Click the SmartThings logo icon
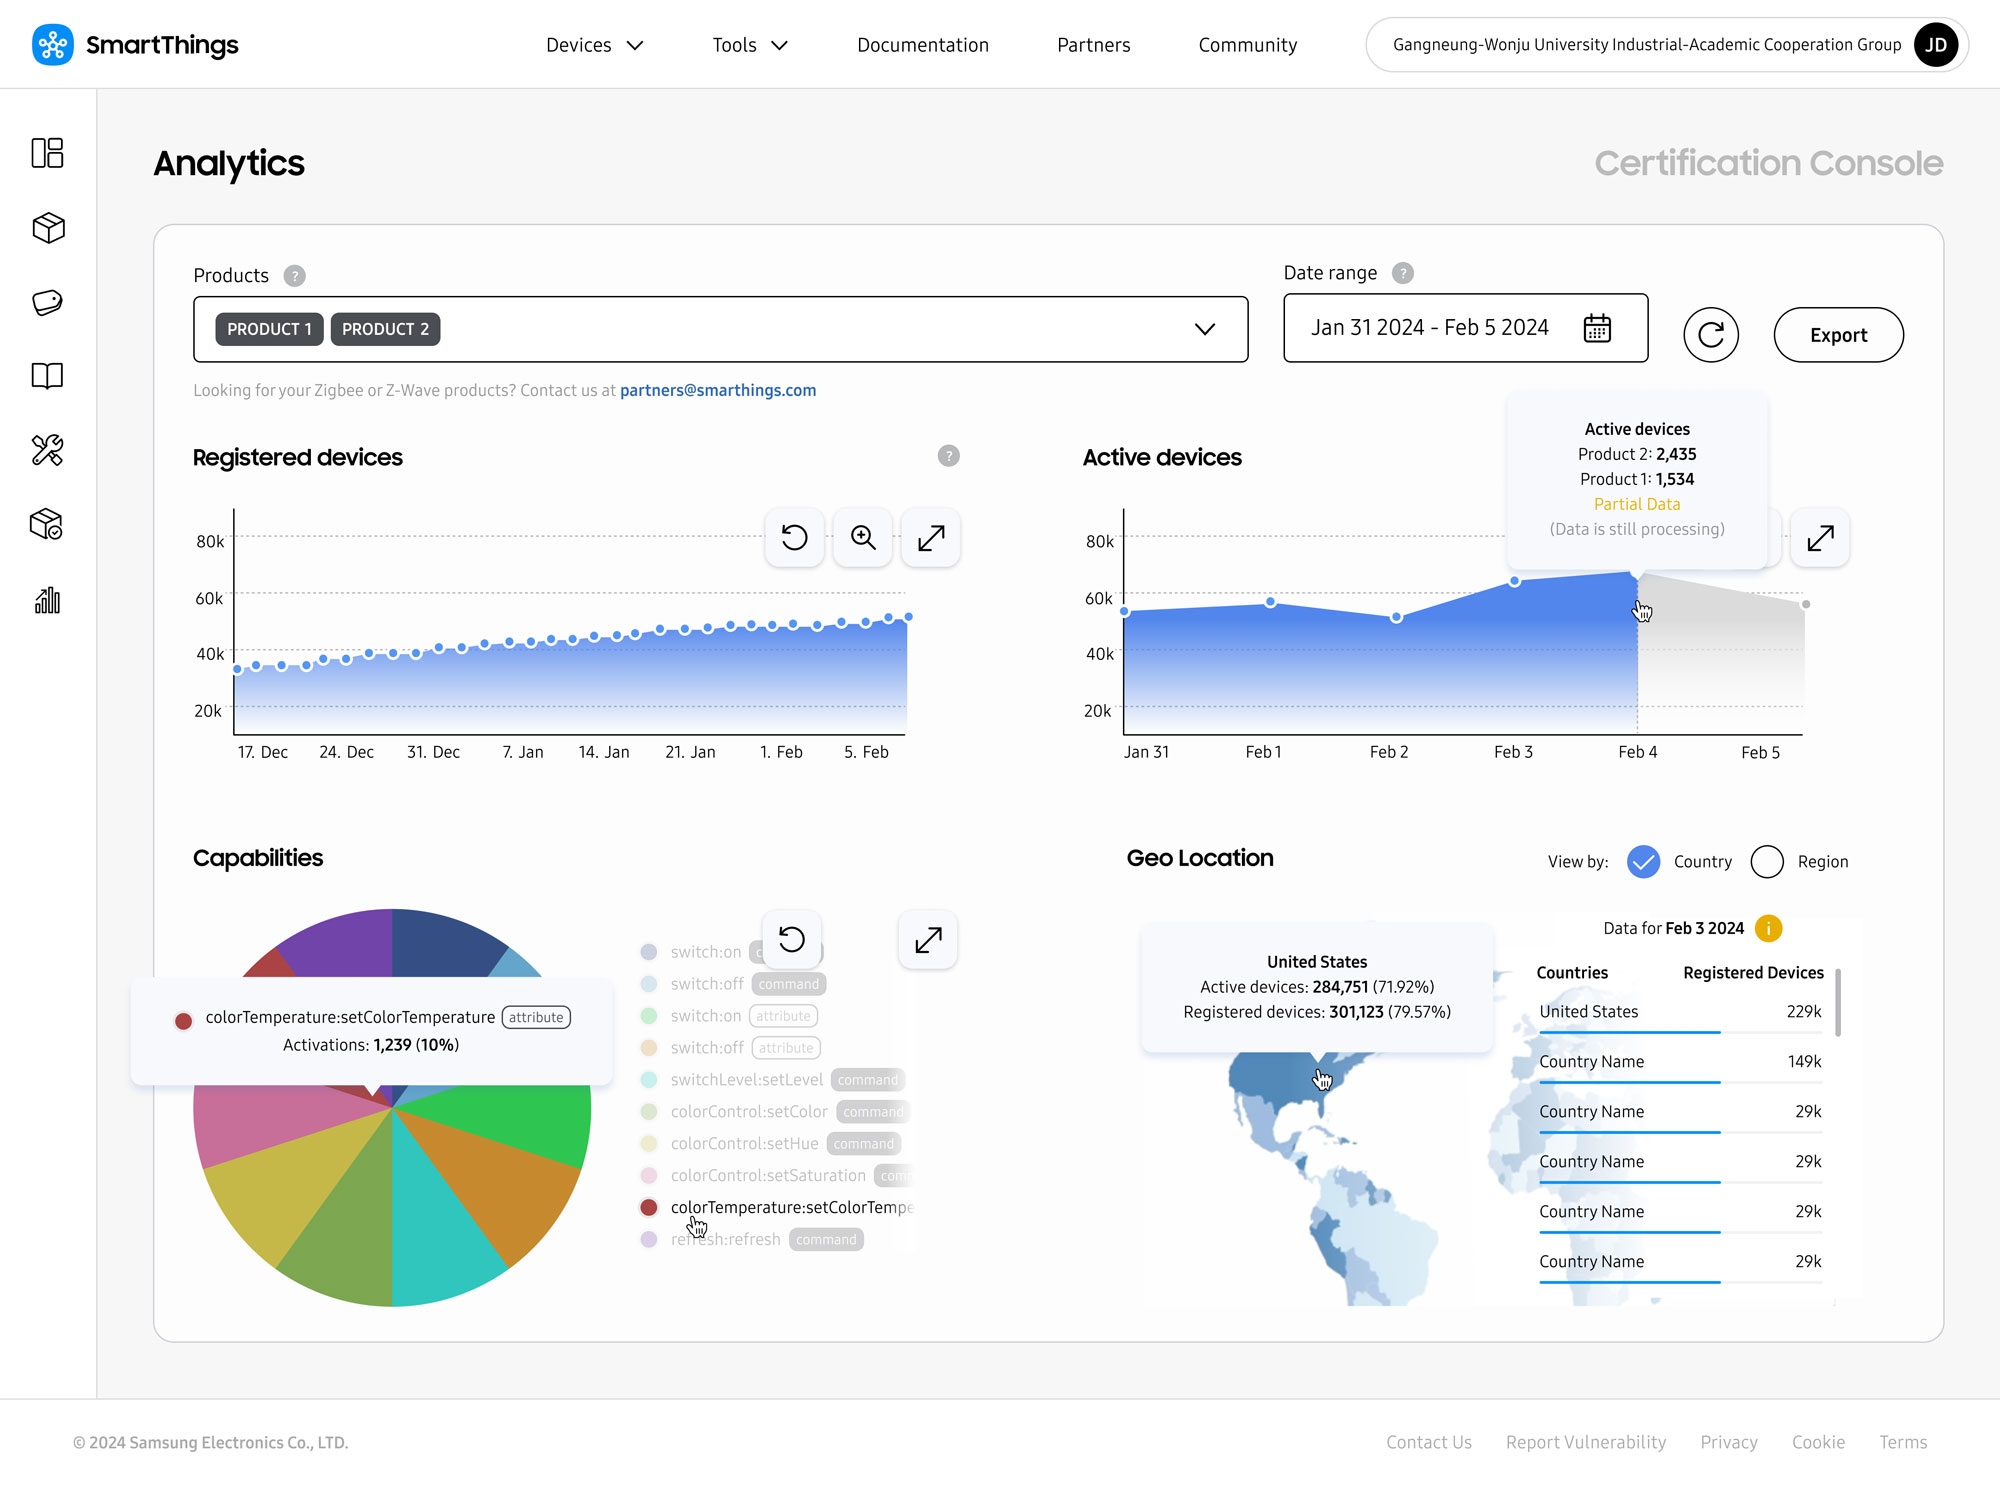 pos(52,45)
